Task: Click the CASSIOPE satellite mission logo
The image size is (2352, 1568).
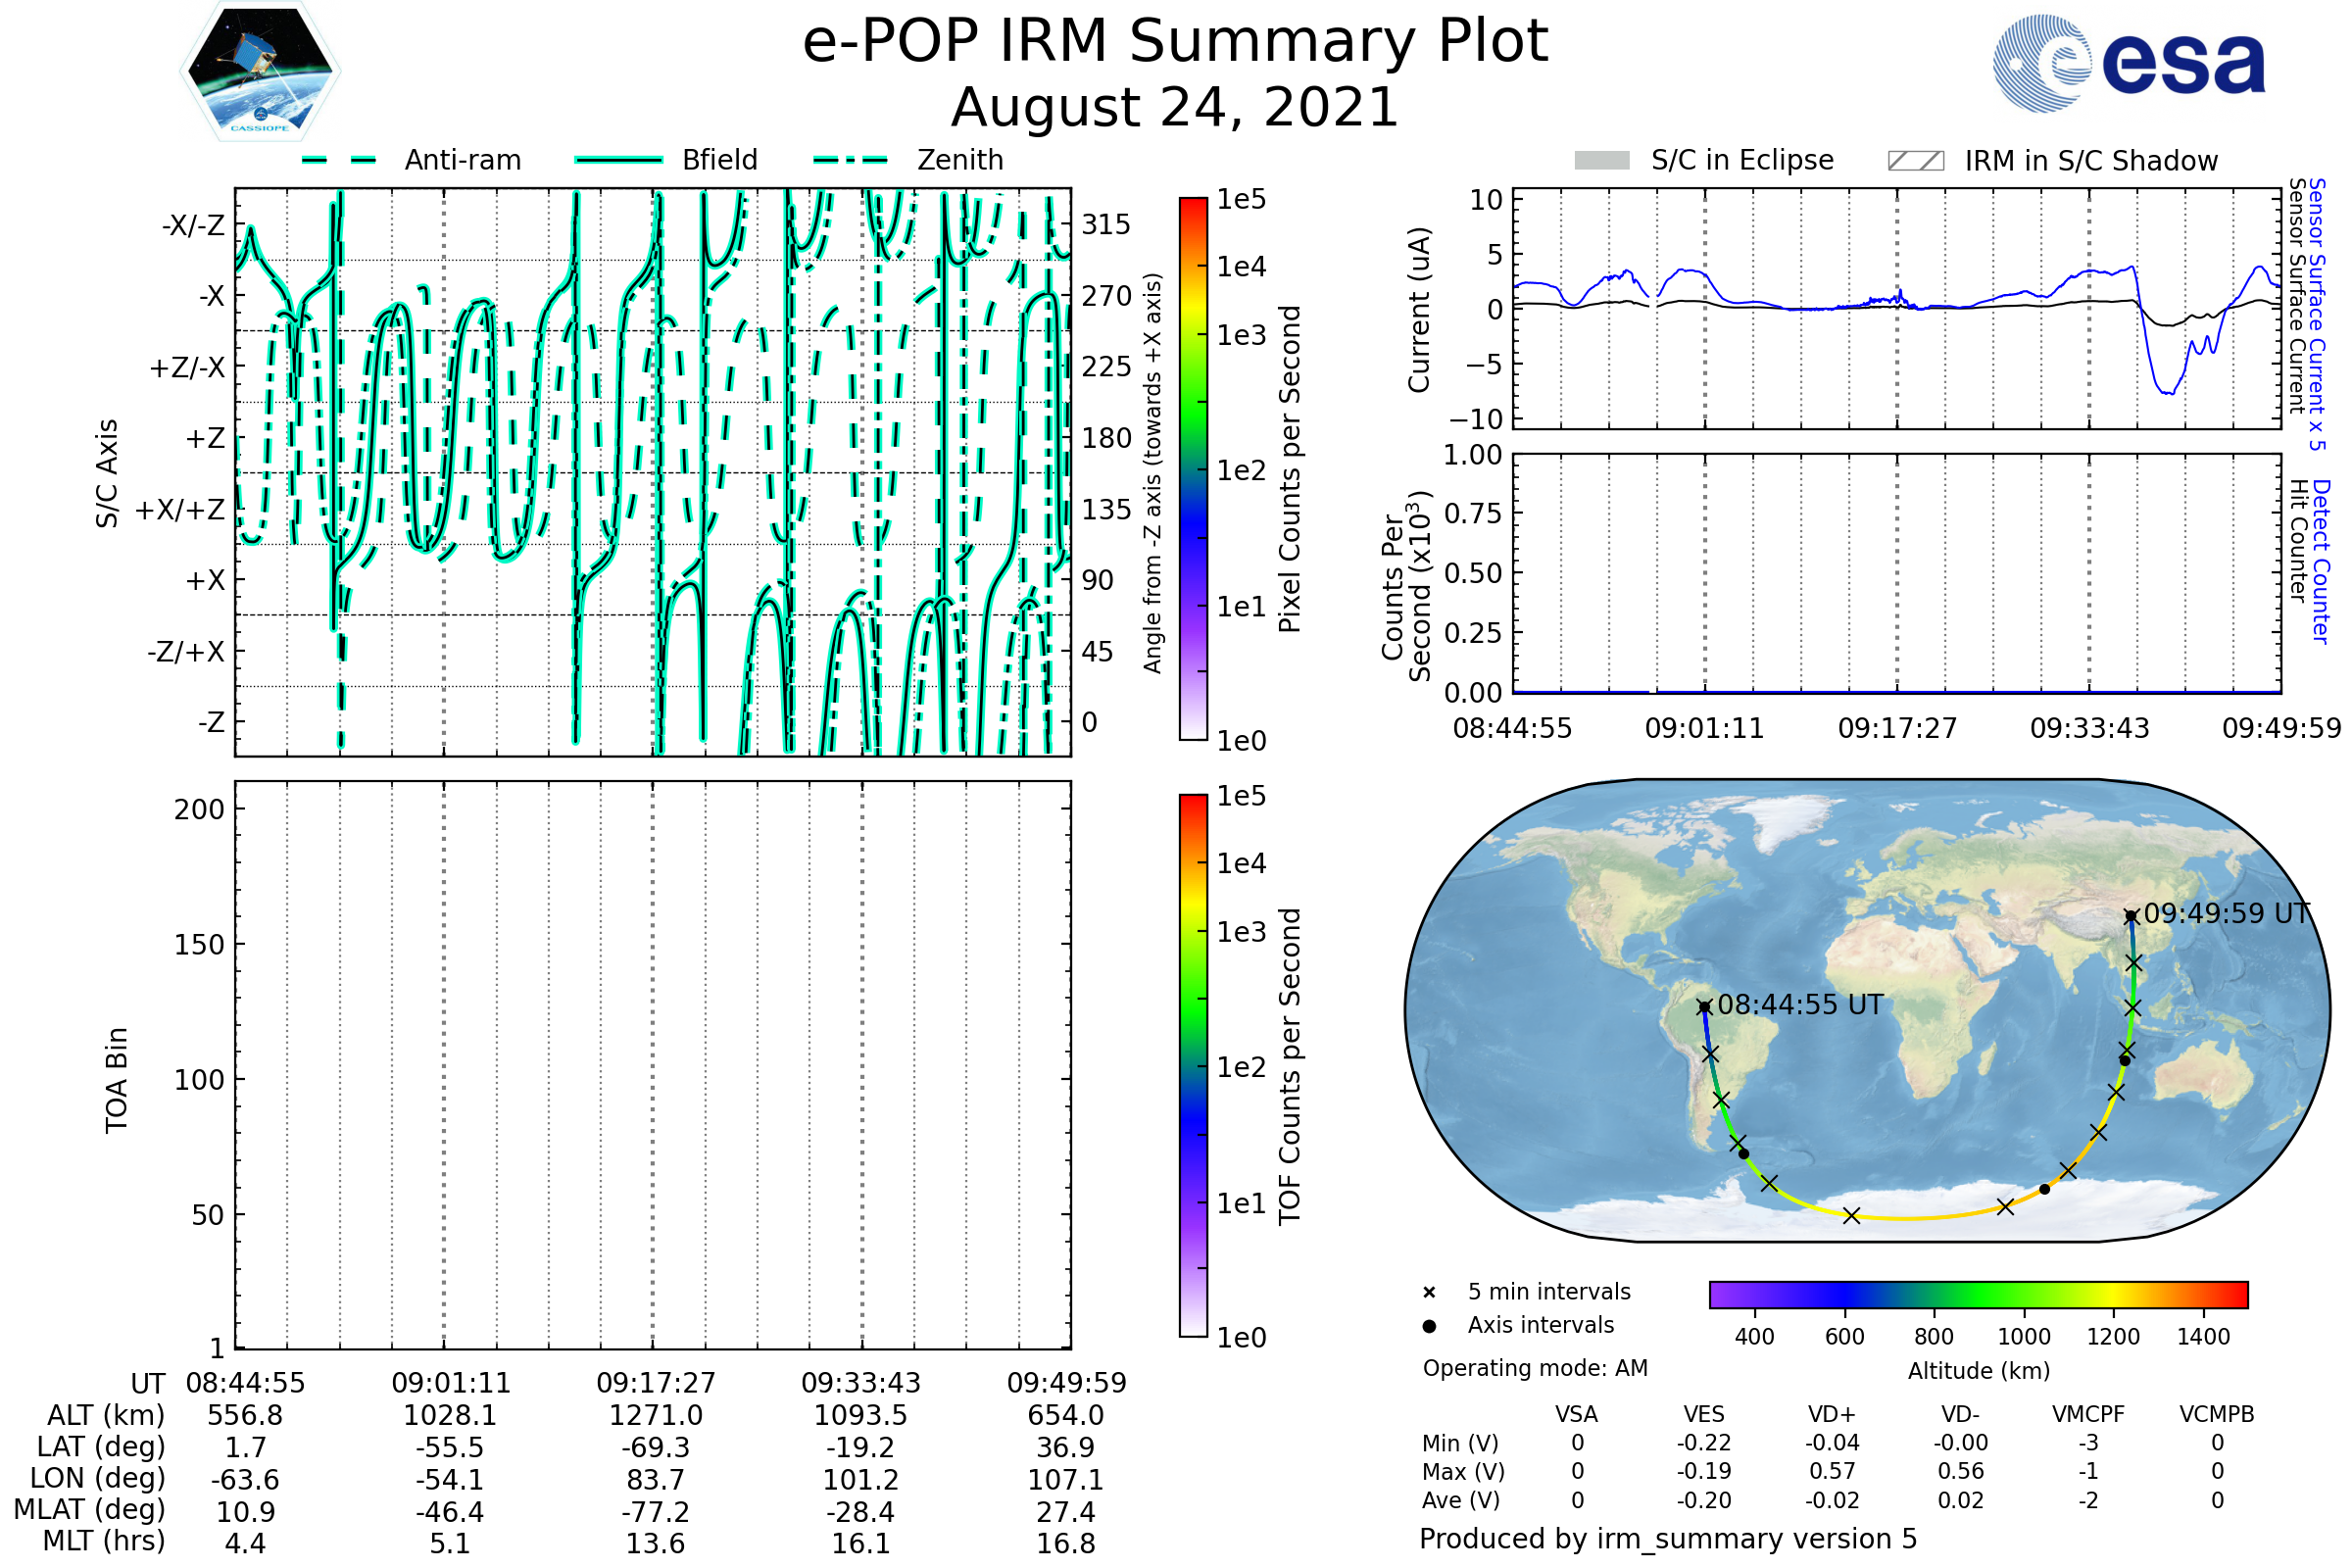Action: click(x=260, y=72)
